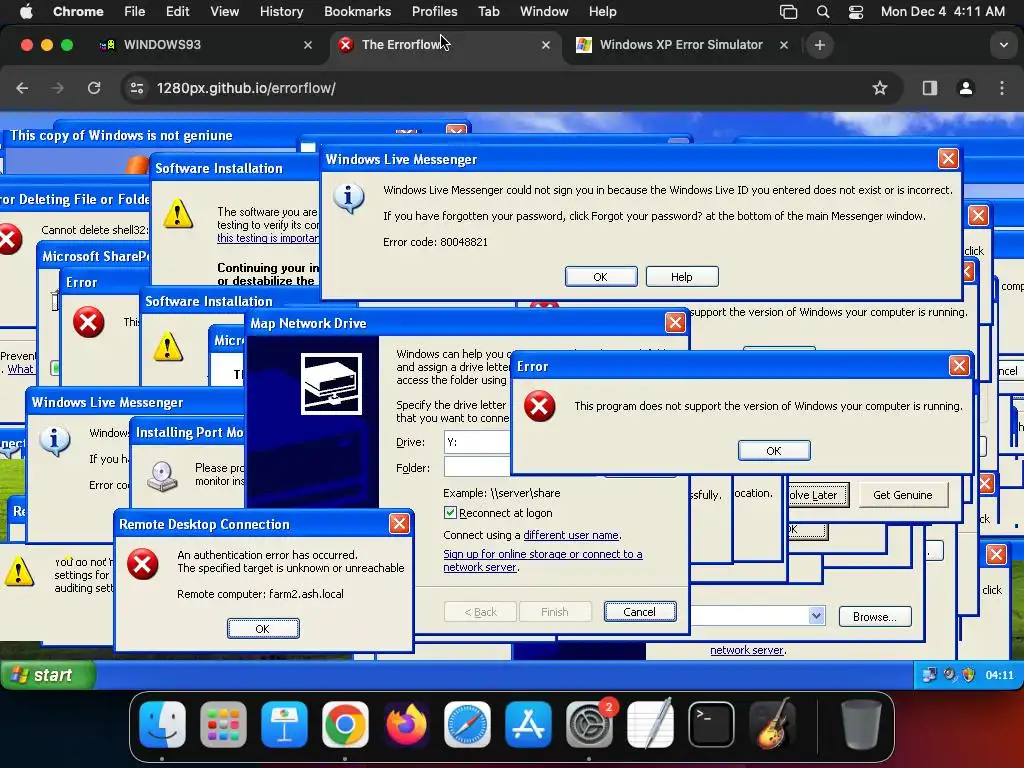Expand the Chrome tab search dropdown
This screenshot has height=768, width=1024.
[x=1004, y=45]
